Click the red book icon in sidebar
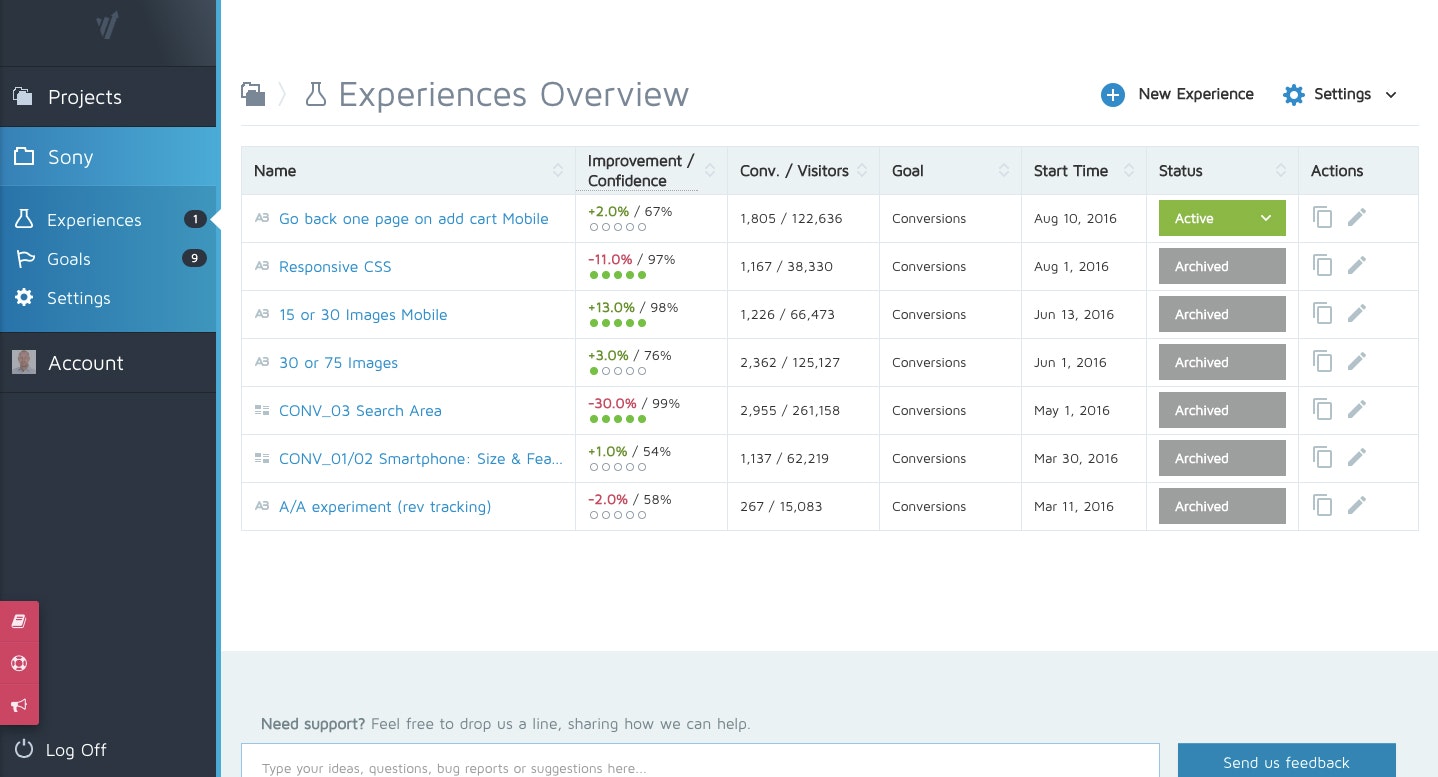This screenshot has width=1438, height=777. click(x=19, y=622)
